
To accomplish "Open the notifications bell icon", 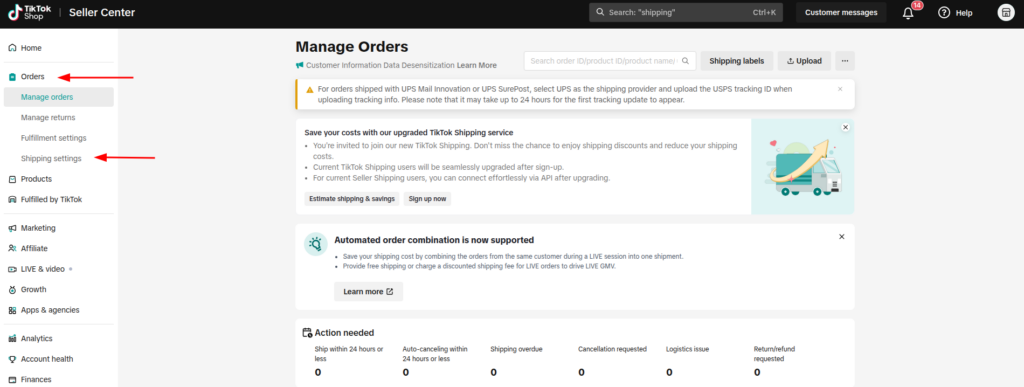I will click(x=908, y=13).
